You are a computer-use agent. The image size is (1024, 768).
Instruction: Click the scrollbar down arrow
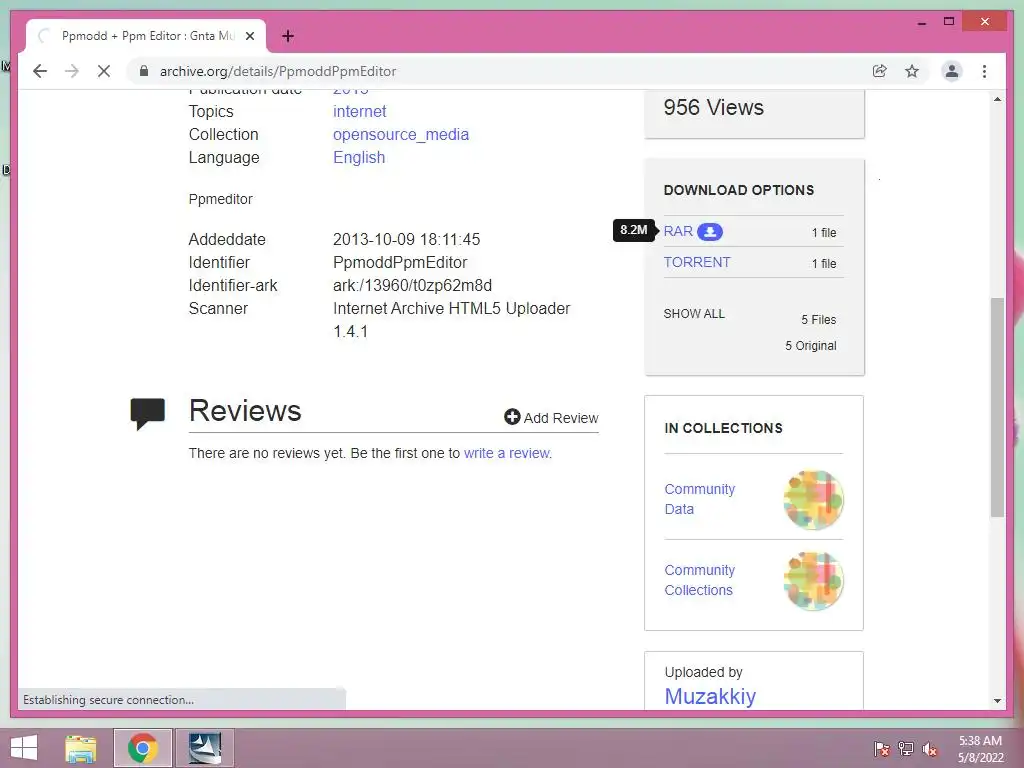pyautogui.click(x=997, y=701)
